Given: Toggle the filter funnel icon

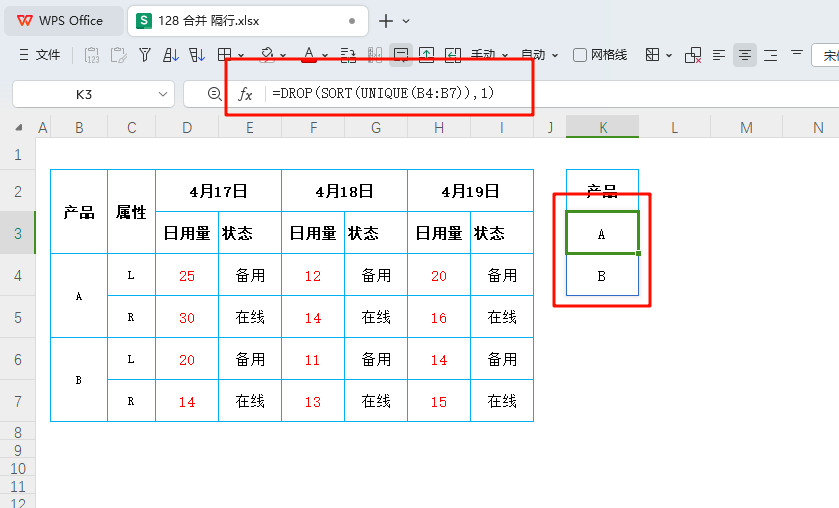Looking at the screenshot, I should coord(144,55).
